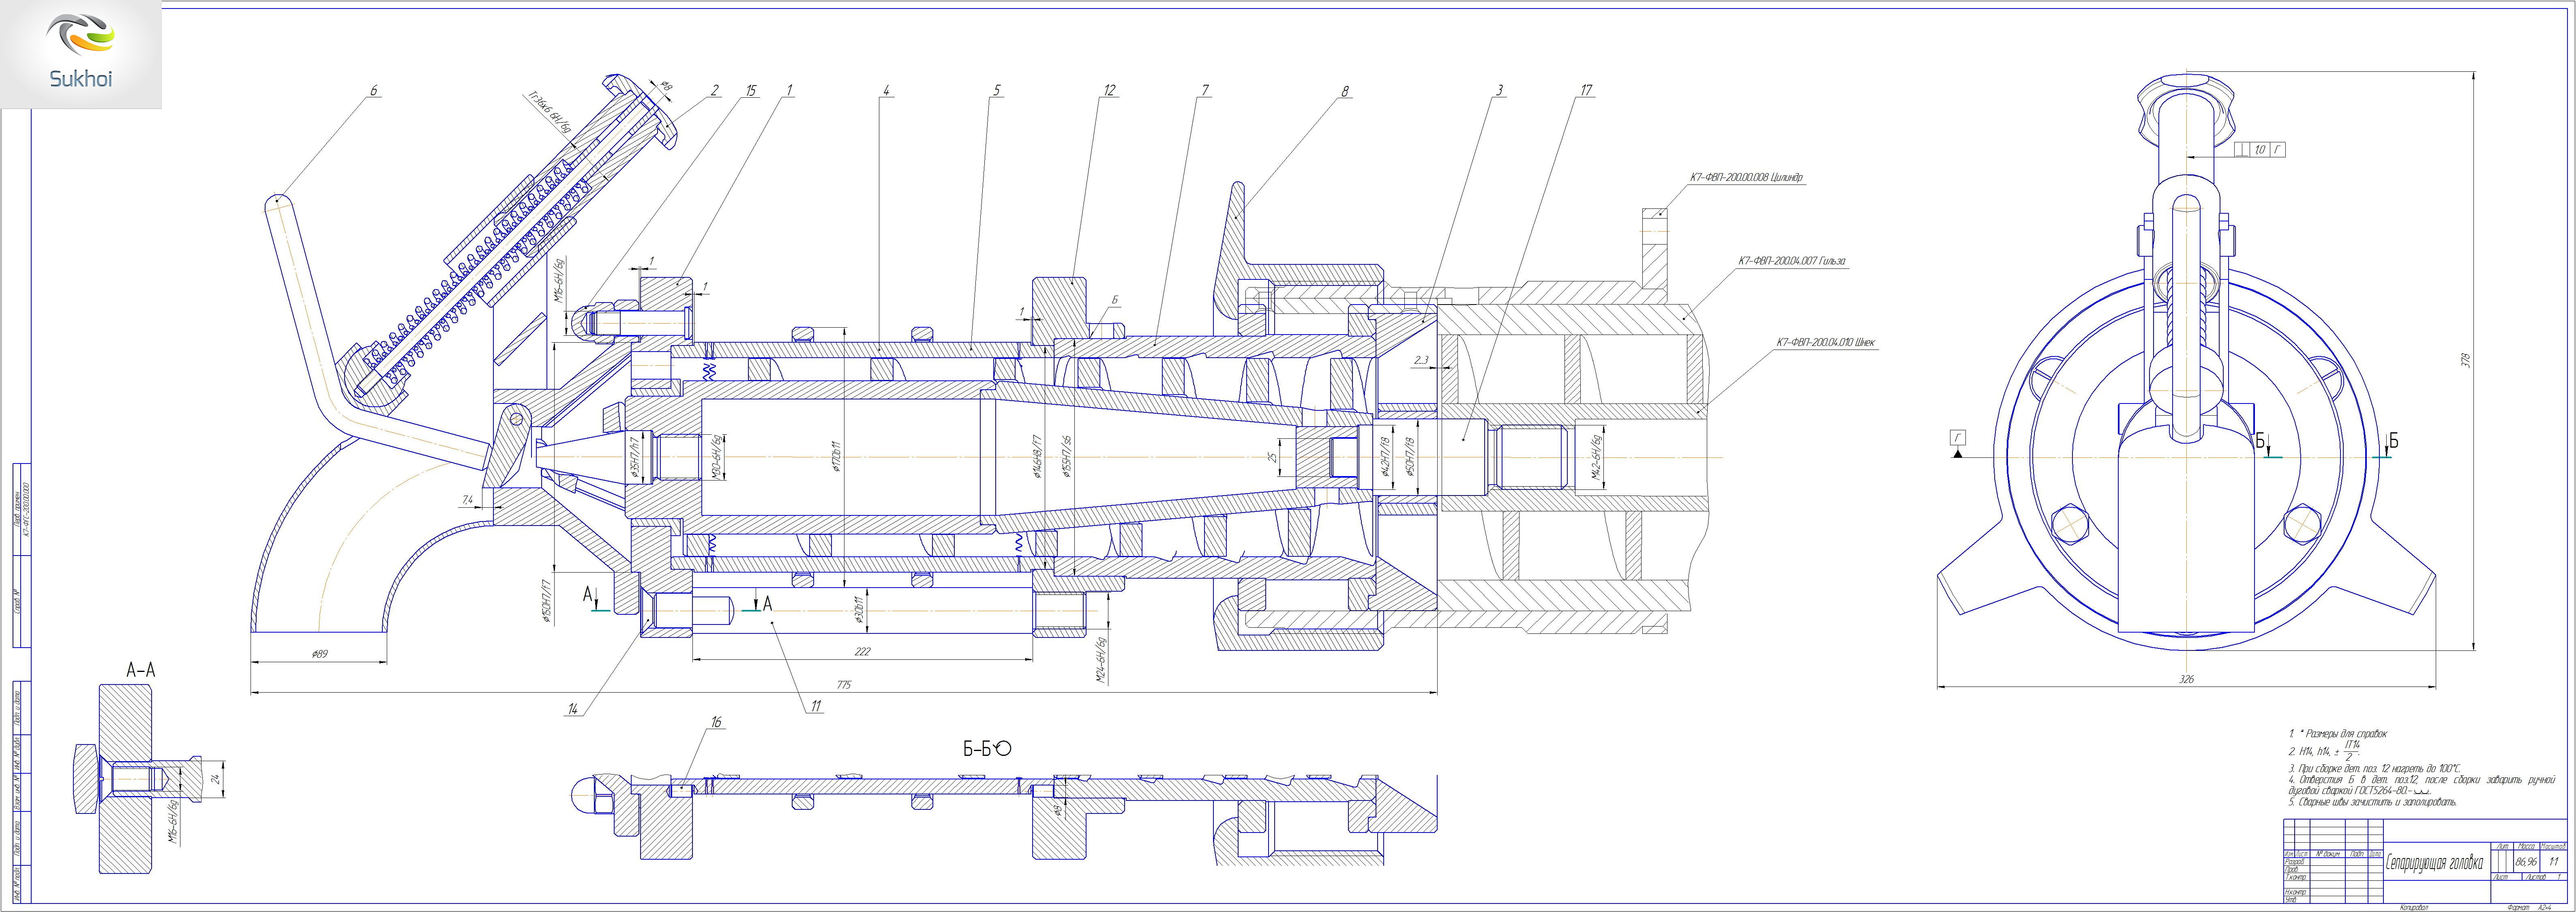Select the mass value '86,96'
This screenshot has height=912, width=2576.
click(x=2526, y=862)
